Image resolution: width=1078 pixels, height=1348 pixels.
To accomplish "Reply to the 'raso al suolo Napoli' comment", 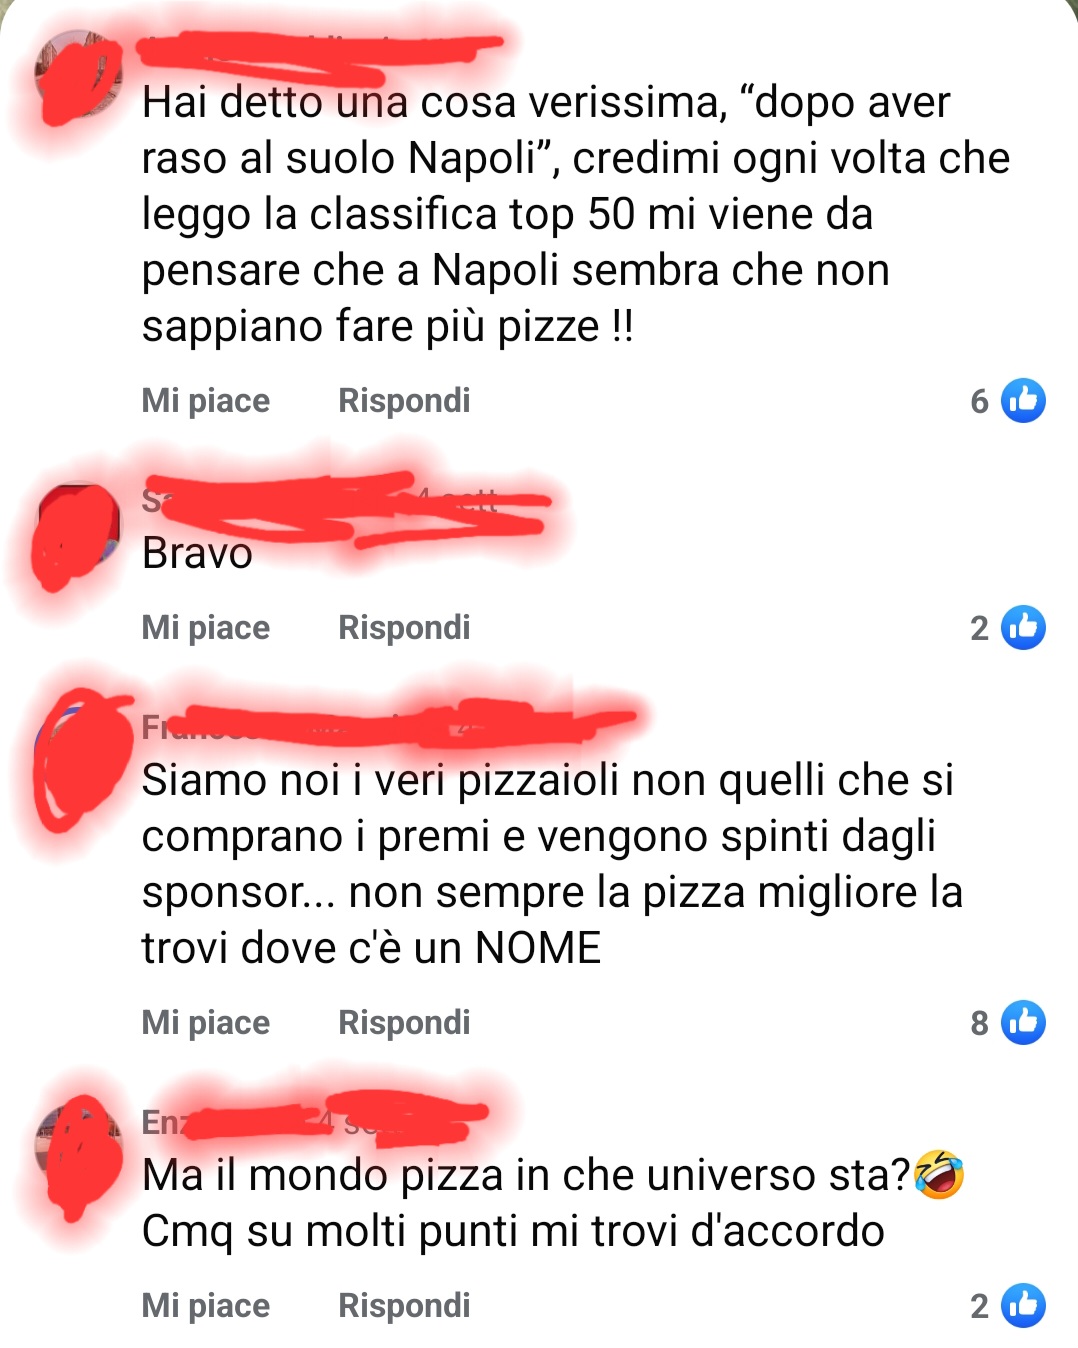I will click(404, 401).
